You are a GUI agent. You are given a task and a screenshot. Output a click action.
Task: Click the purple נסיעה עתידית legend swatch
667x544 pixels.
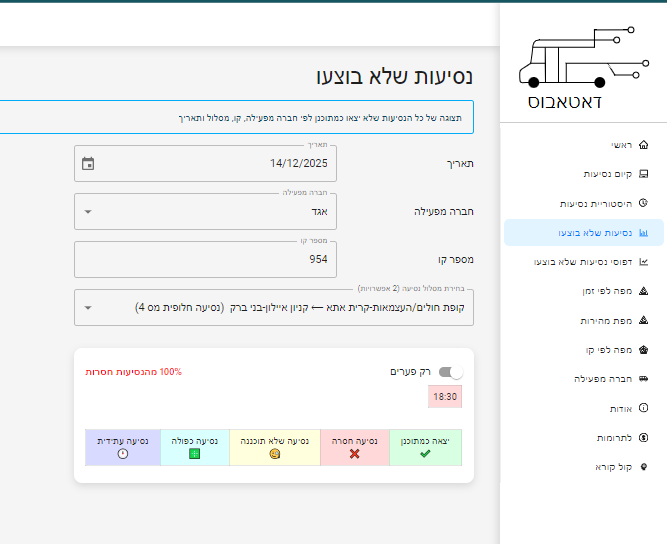pos(123,447)
